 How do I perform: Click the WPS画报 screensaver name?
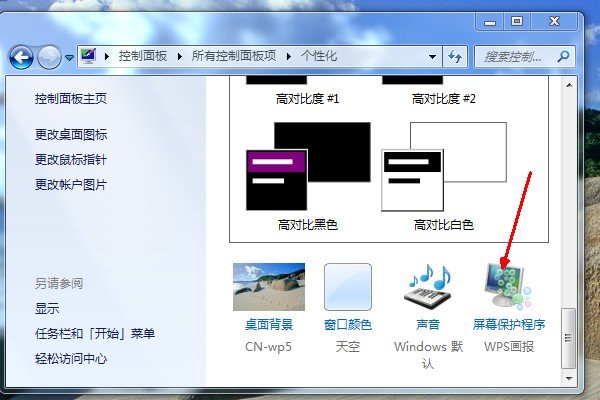(509, 347)
